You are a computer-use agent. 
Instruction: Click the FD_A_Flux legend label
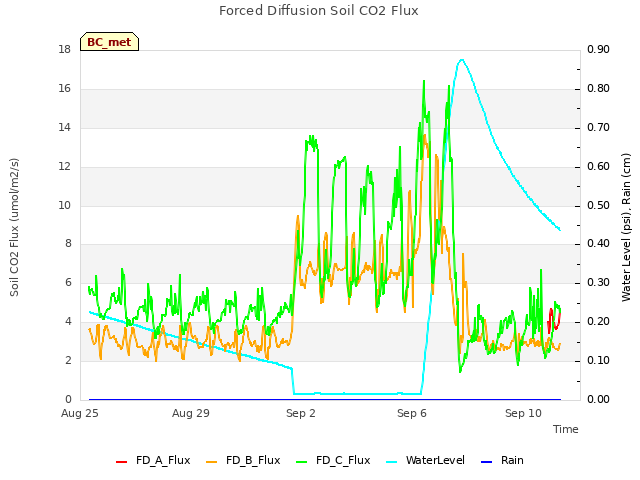[x=163, y=460]
